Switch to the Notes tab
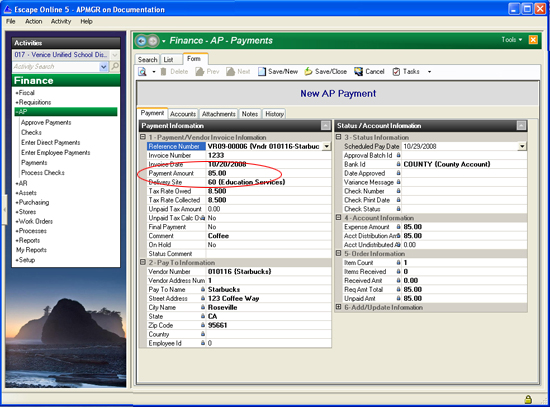The width and height of the screenshot is (550, 407). 250,114
